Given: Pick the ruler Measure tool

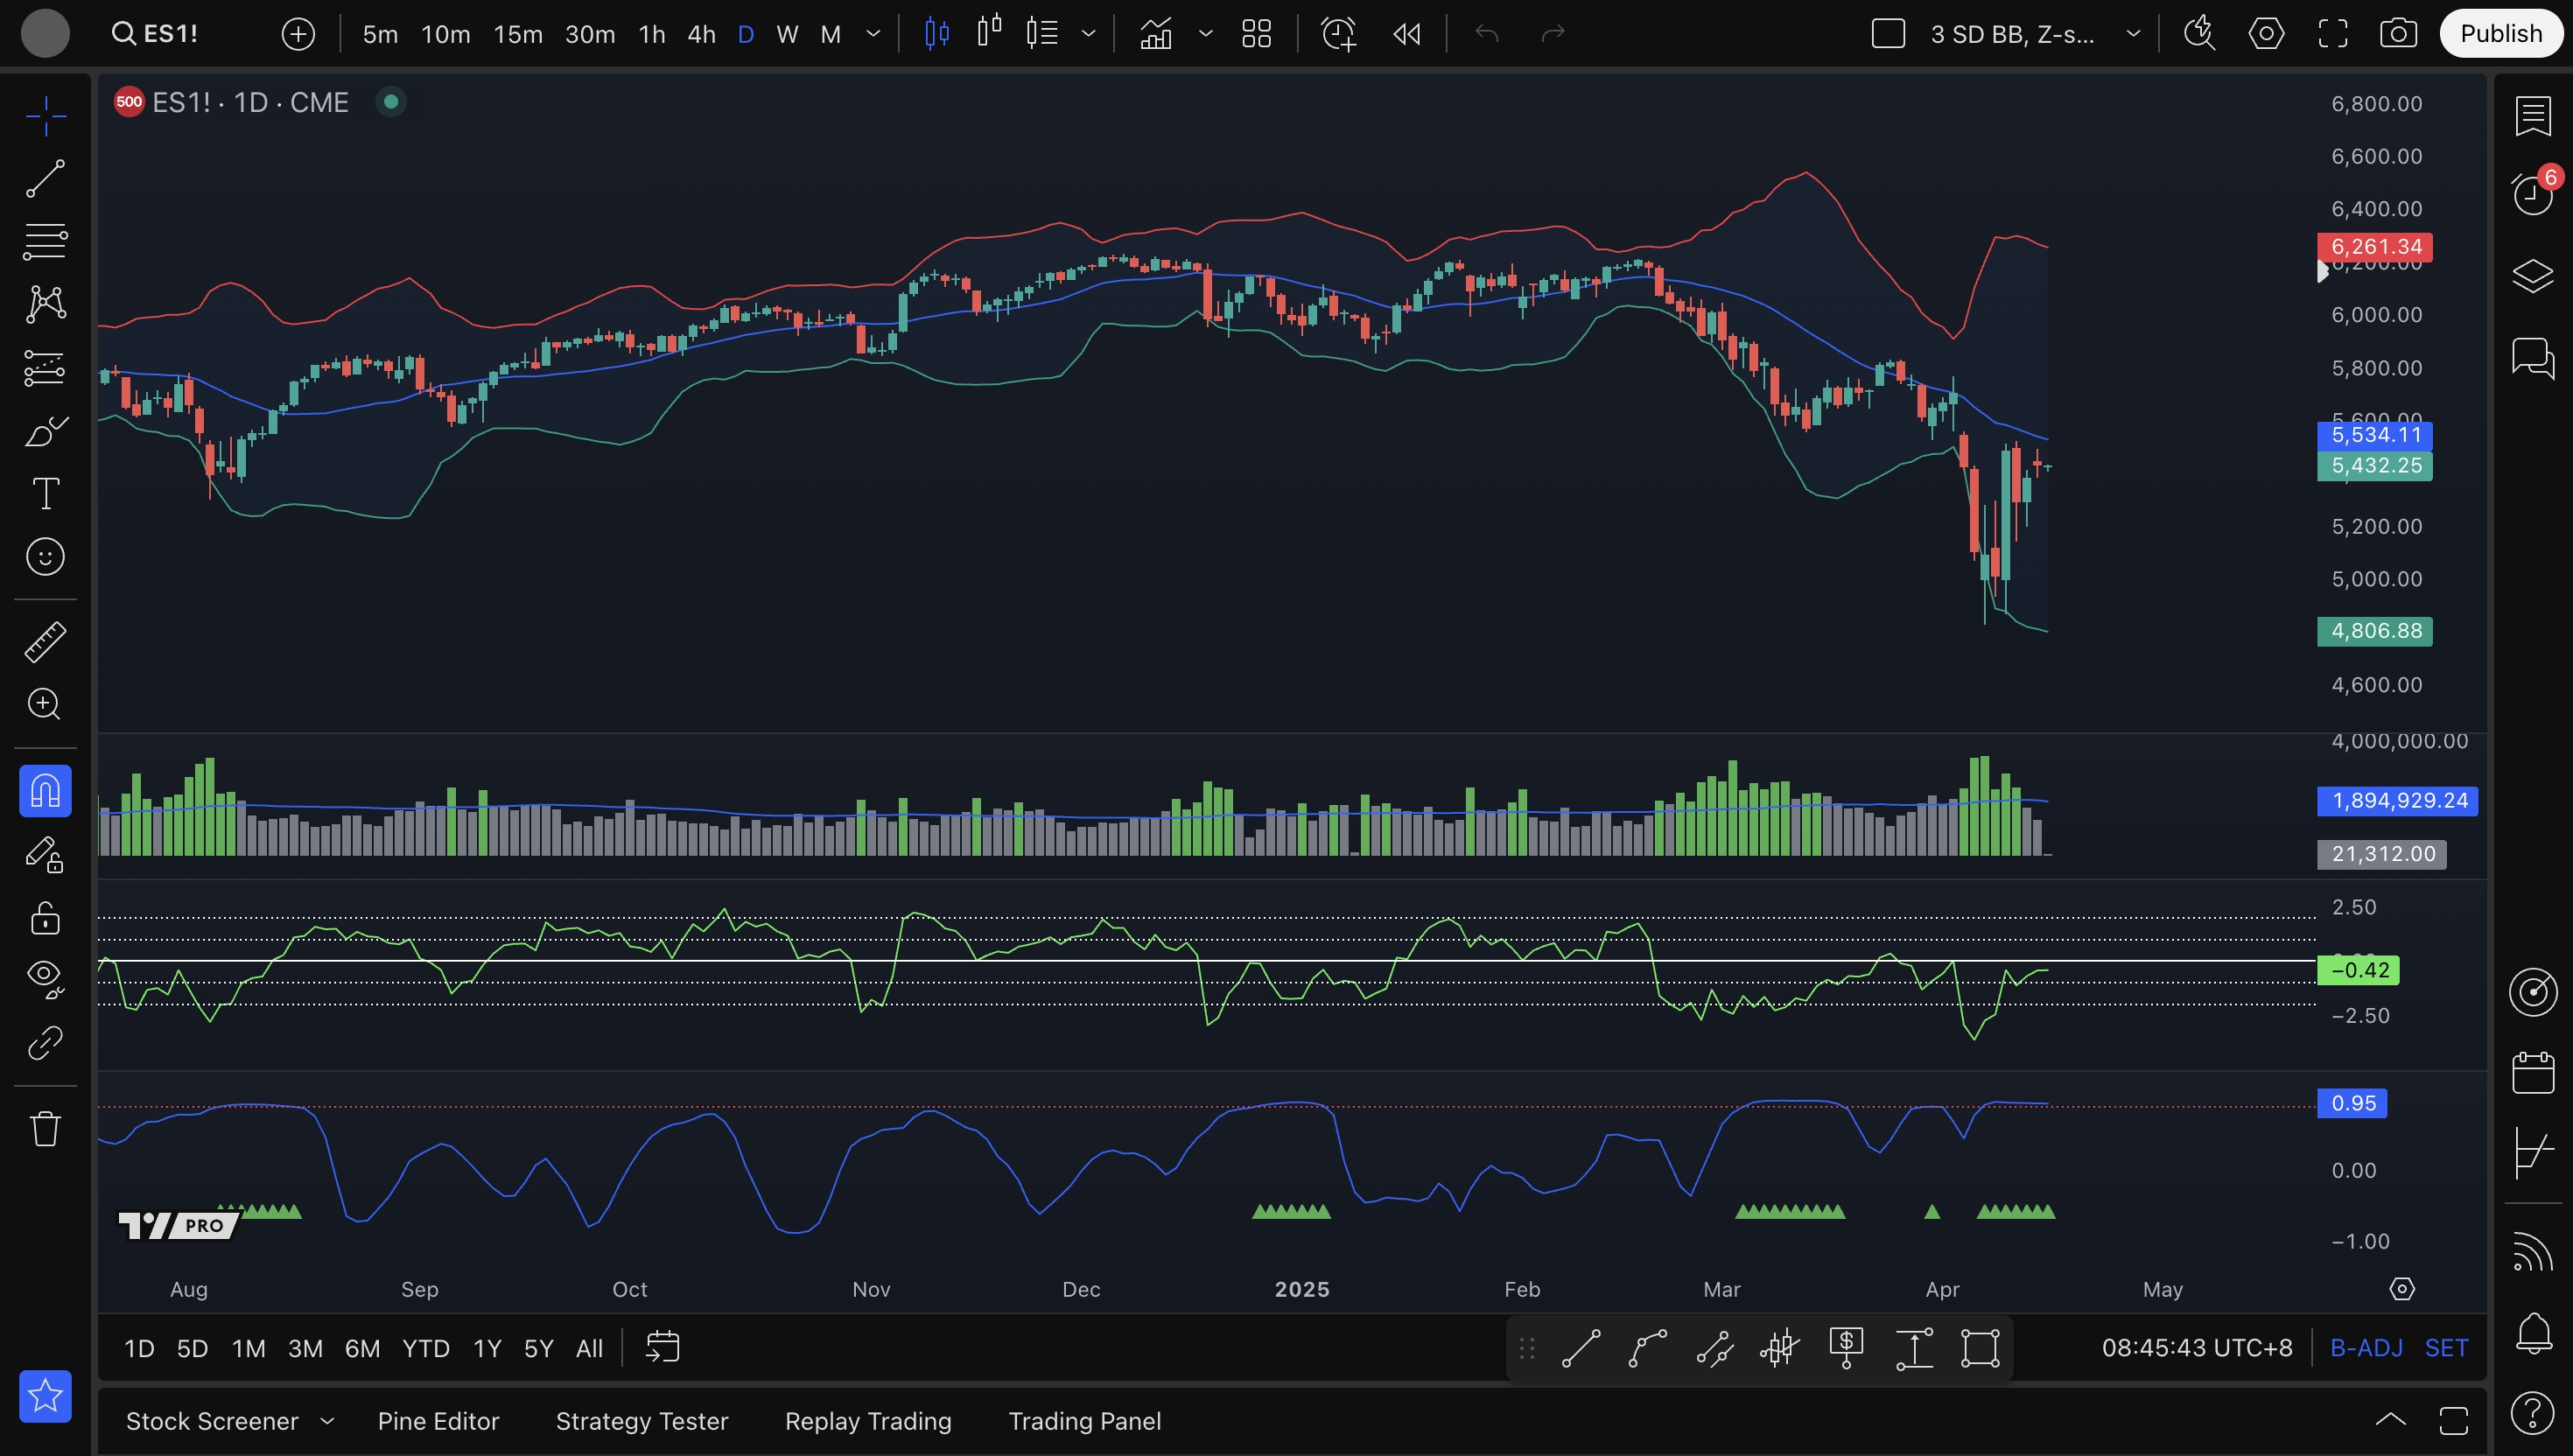Looking at the screenshot, I should [45, 642].
